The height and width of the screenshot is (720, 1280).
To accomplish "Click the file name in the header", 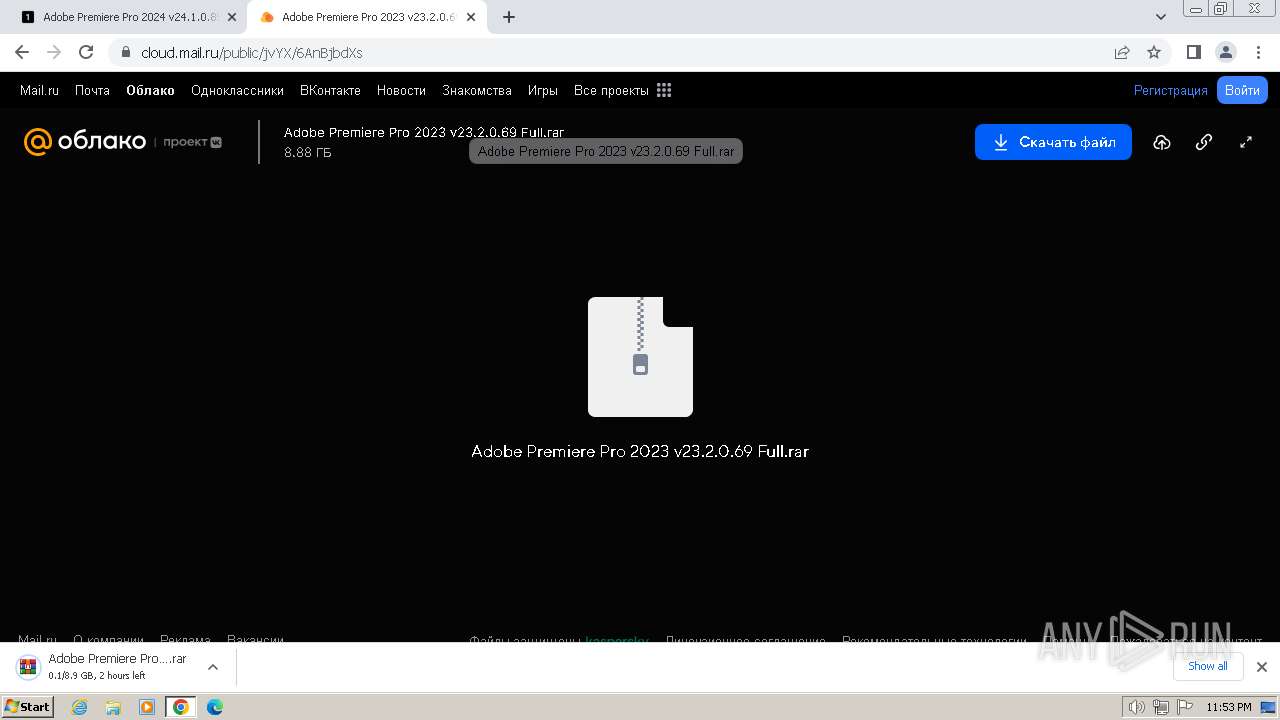I will click(x=424, y=132).
